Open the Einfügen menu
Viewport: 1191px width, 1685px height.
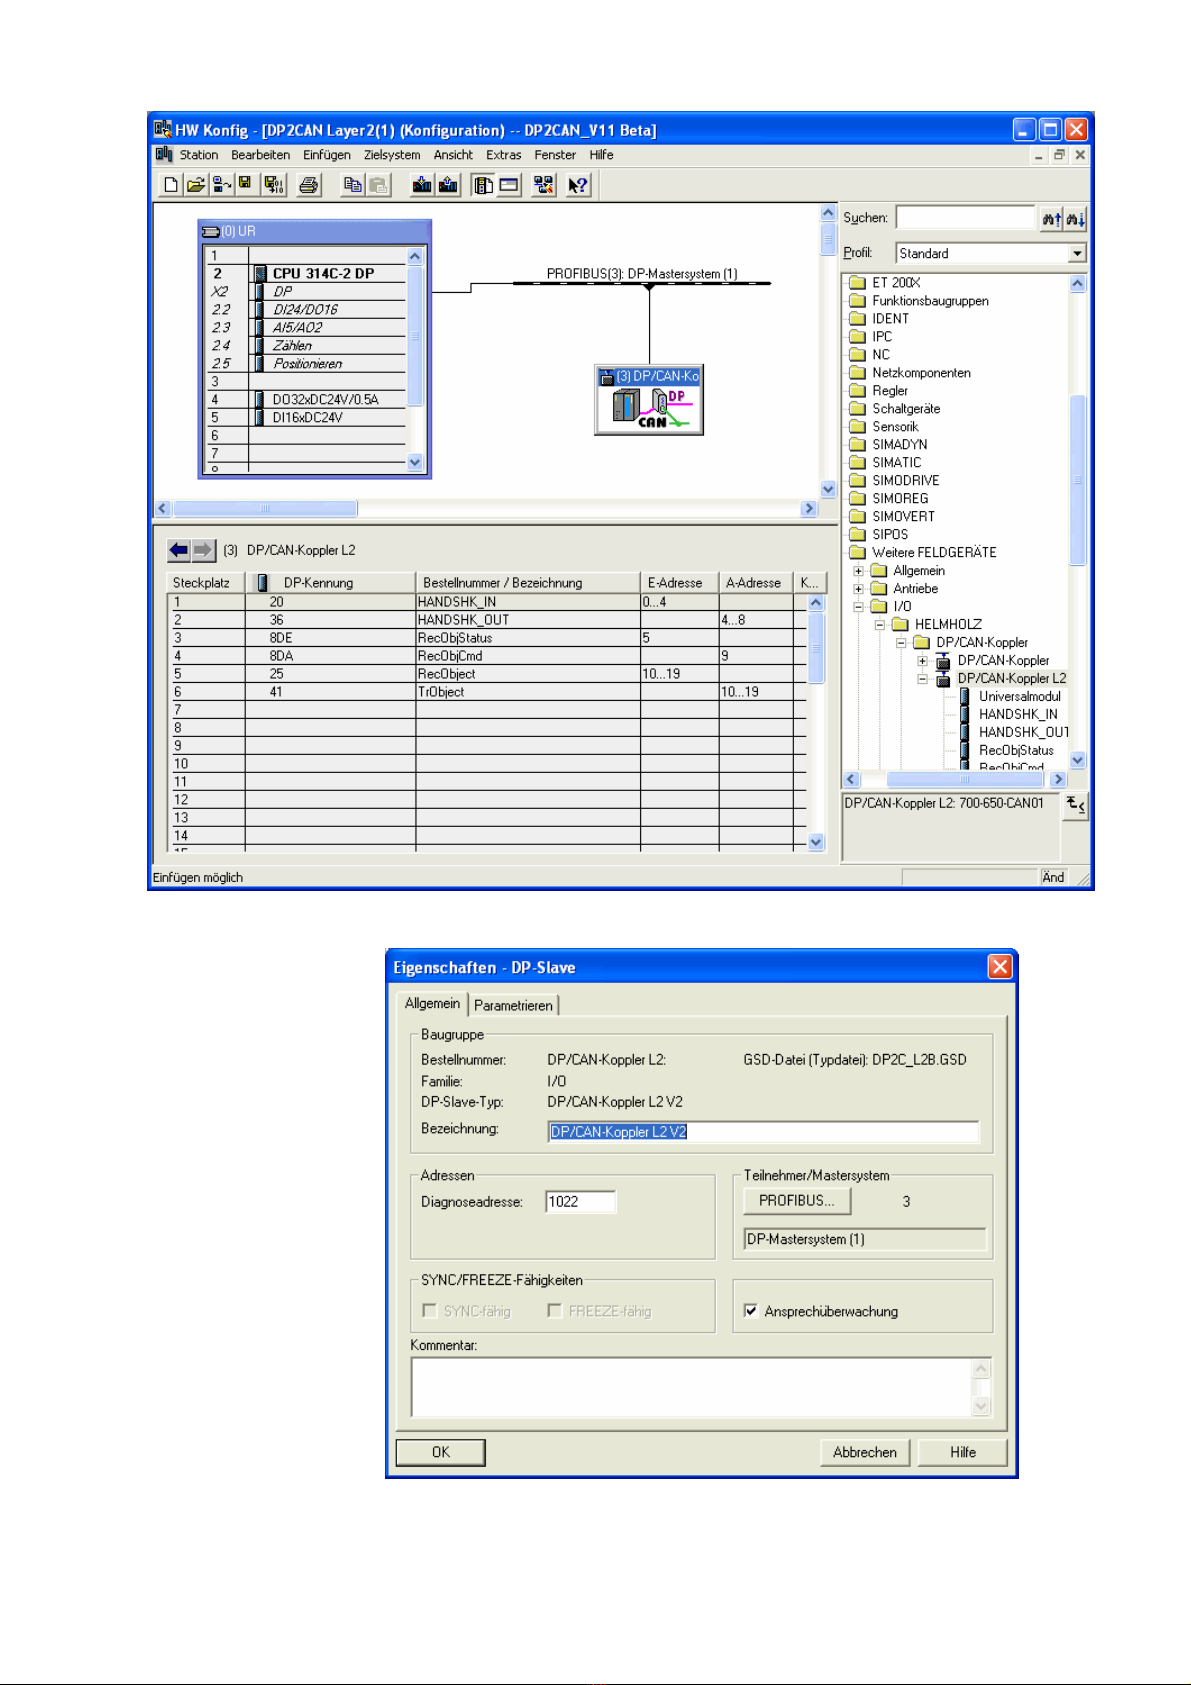(x=327, y=155)
